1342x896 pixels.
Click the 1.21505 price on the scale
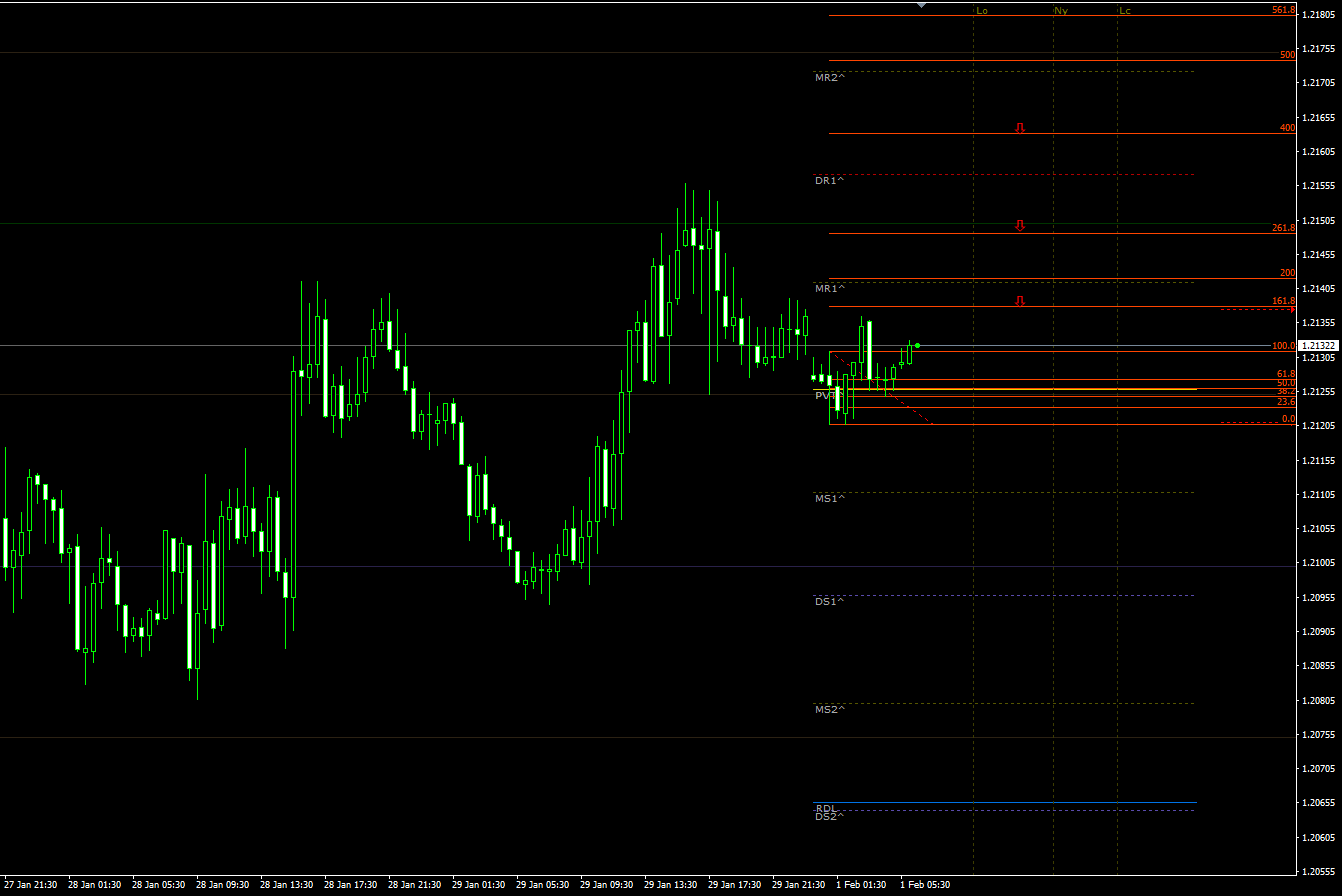click(1319, 221)
